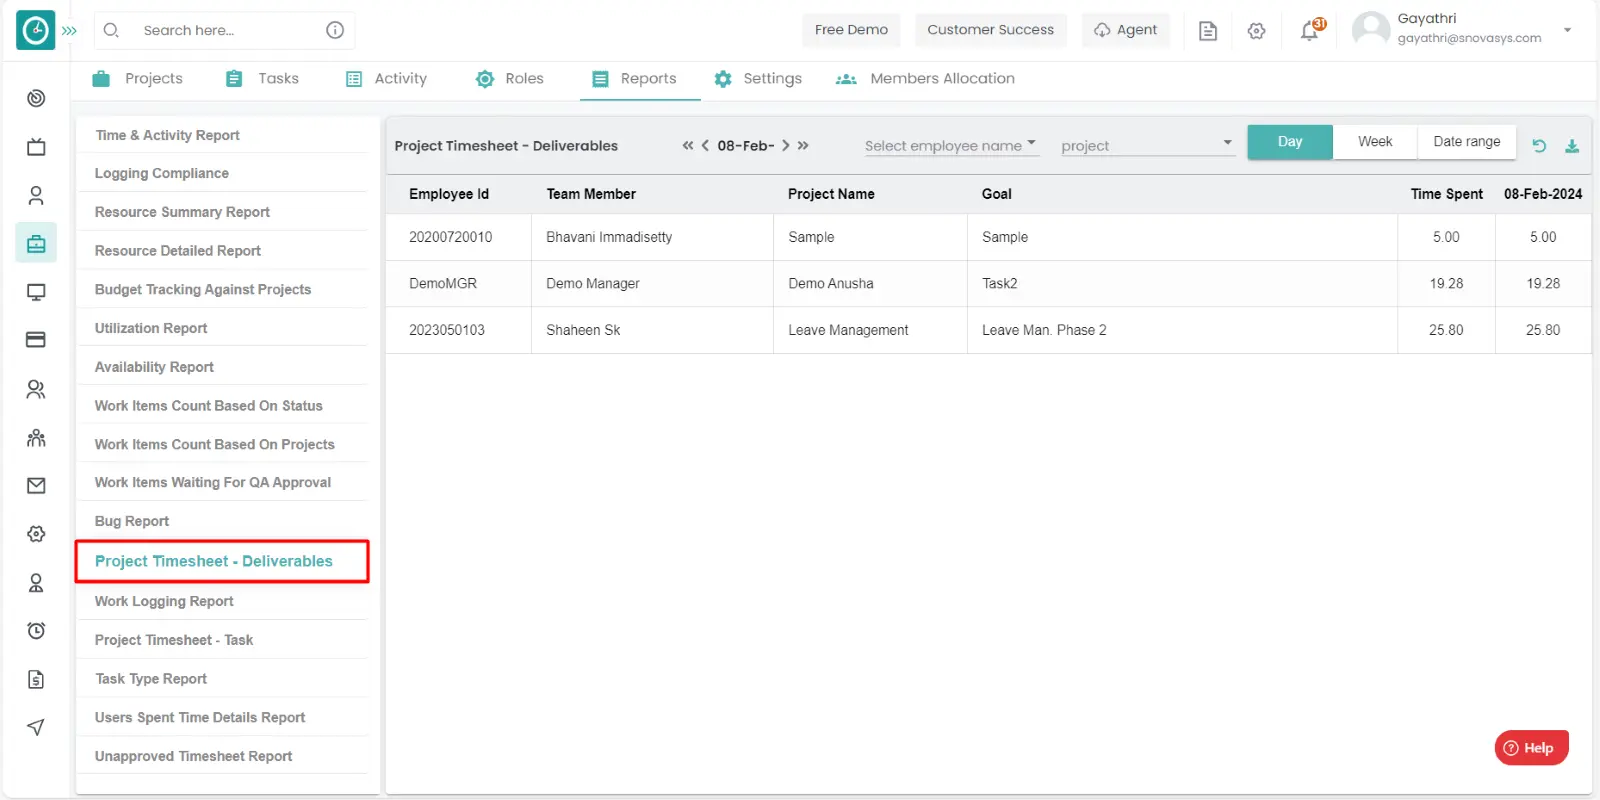Click the Bhavani Immadisetty cell
The height and width of the screenshot is (800, 1600).
(x=652, y=237)
